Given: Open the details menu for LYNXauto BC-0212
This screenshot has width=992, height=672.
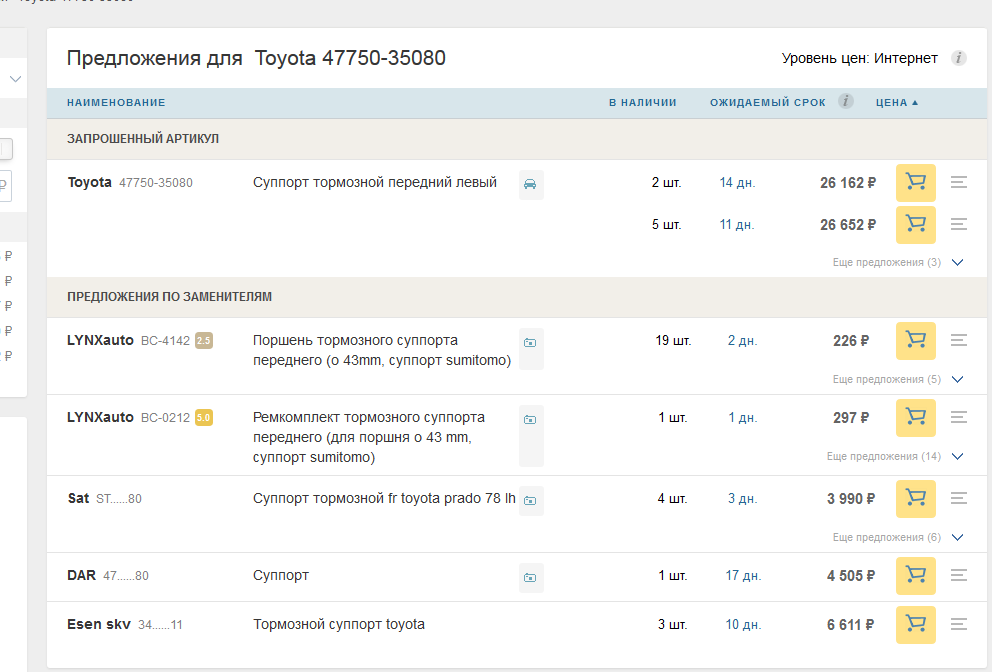Looking at the screenshot, I should 958,417.
